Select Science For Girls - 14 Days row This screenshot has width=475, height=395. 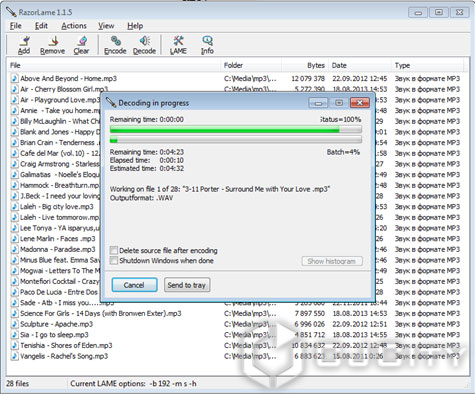point(235,313)
